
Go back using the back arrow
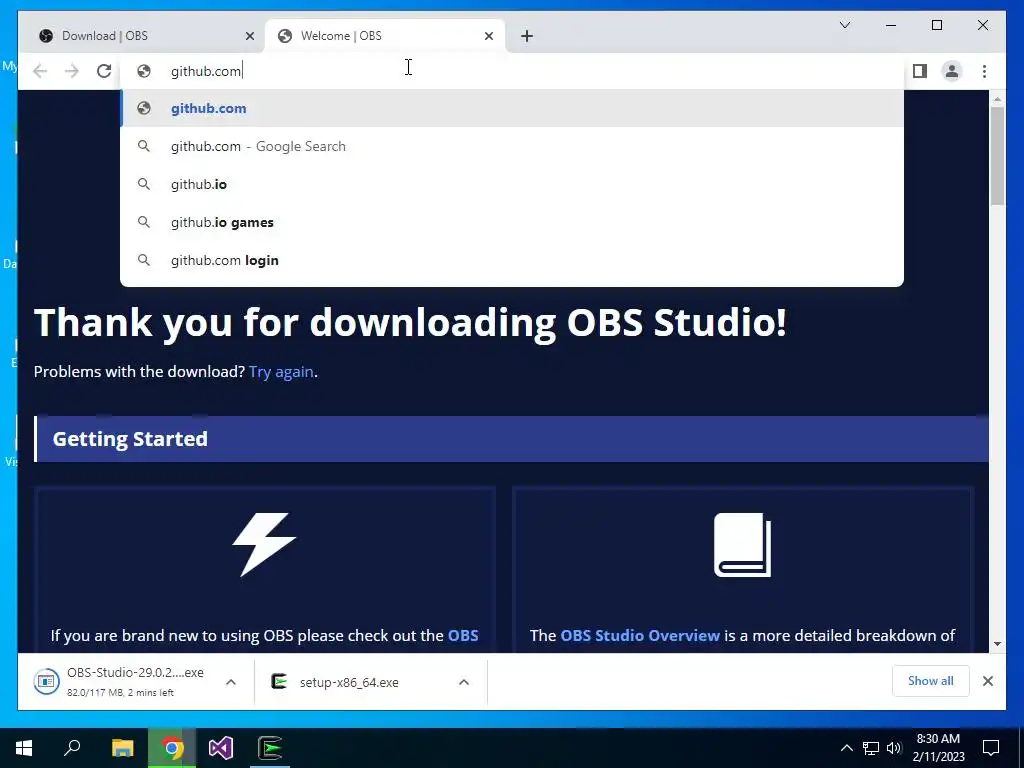tap(40, 71)
